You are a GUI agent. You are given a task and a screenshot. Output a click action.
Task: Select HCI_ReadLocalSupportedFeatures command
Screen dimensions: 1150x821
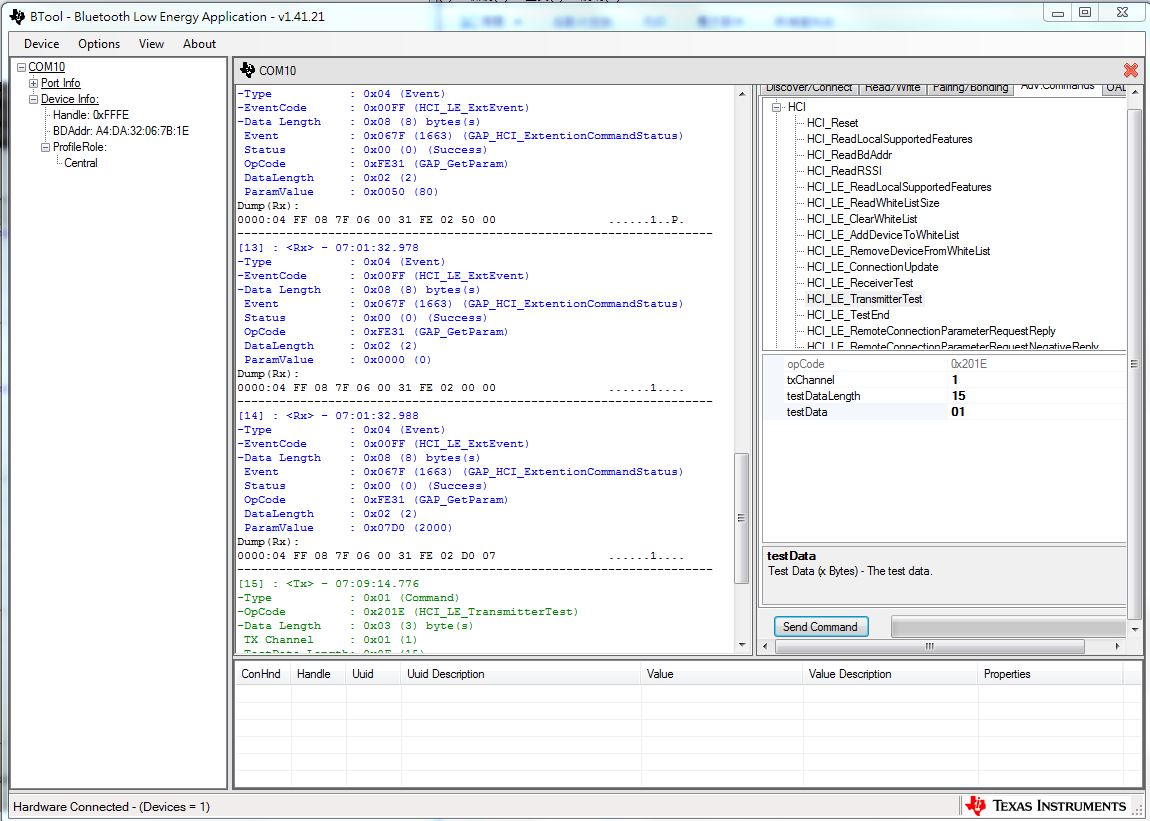point(890,139)
